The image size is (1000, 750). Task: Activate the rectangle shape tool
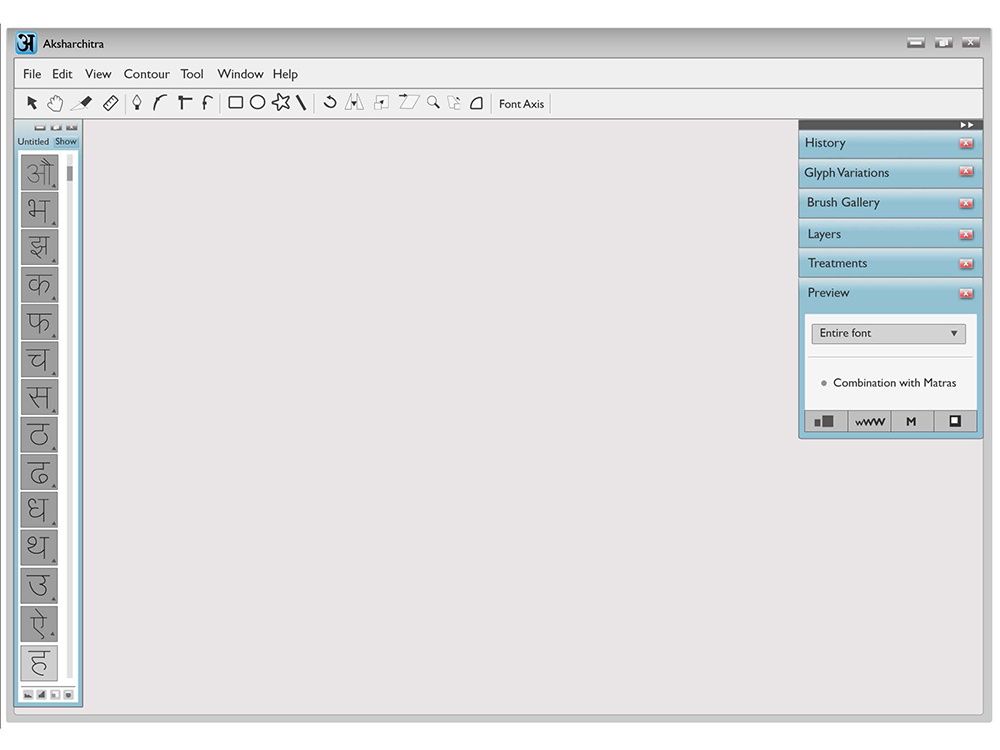[235, 103]
